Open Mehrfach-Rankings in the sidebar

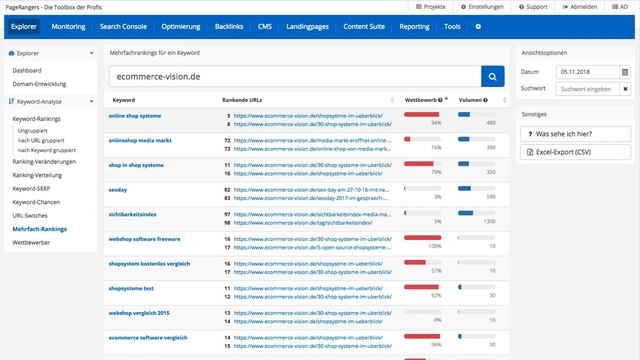pyautogui.click(x=40, y=229)
